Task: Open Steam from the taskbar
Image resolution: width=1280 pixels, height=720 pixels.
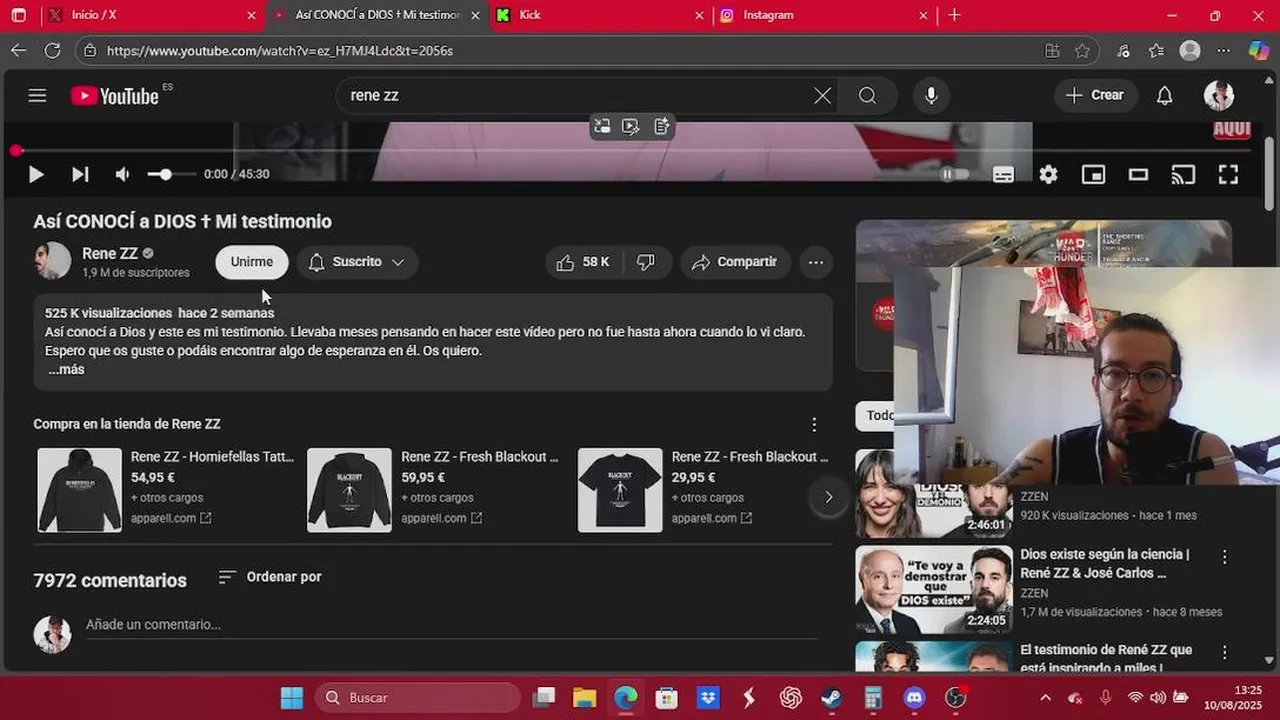Action: (831, 697)
